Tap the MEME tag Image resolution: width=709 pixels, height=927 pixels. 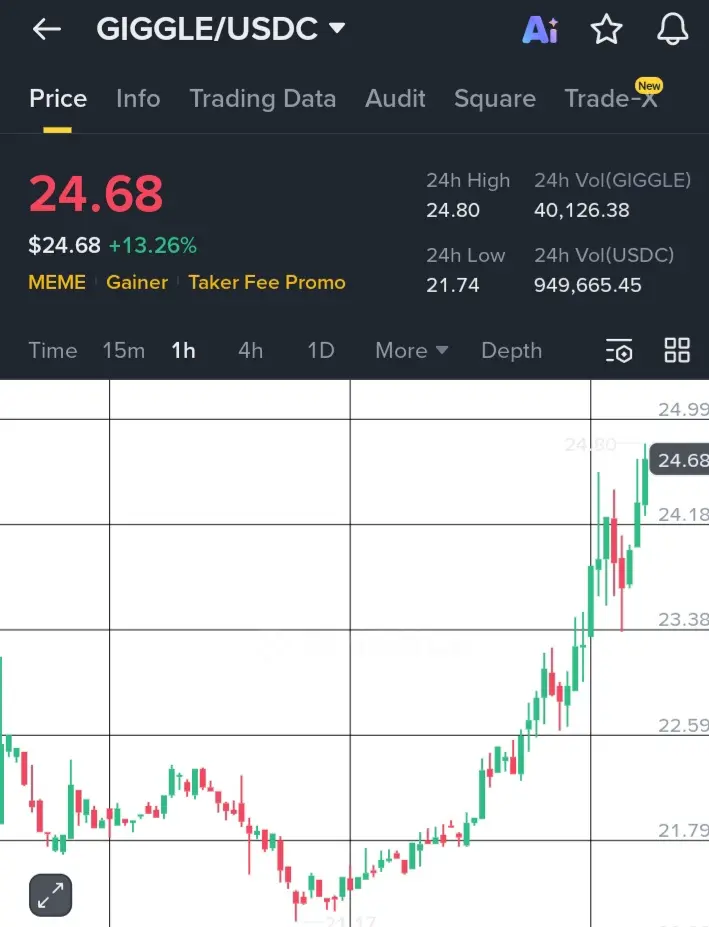pos(57,282)
